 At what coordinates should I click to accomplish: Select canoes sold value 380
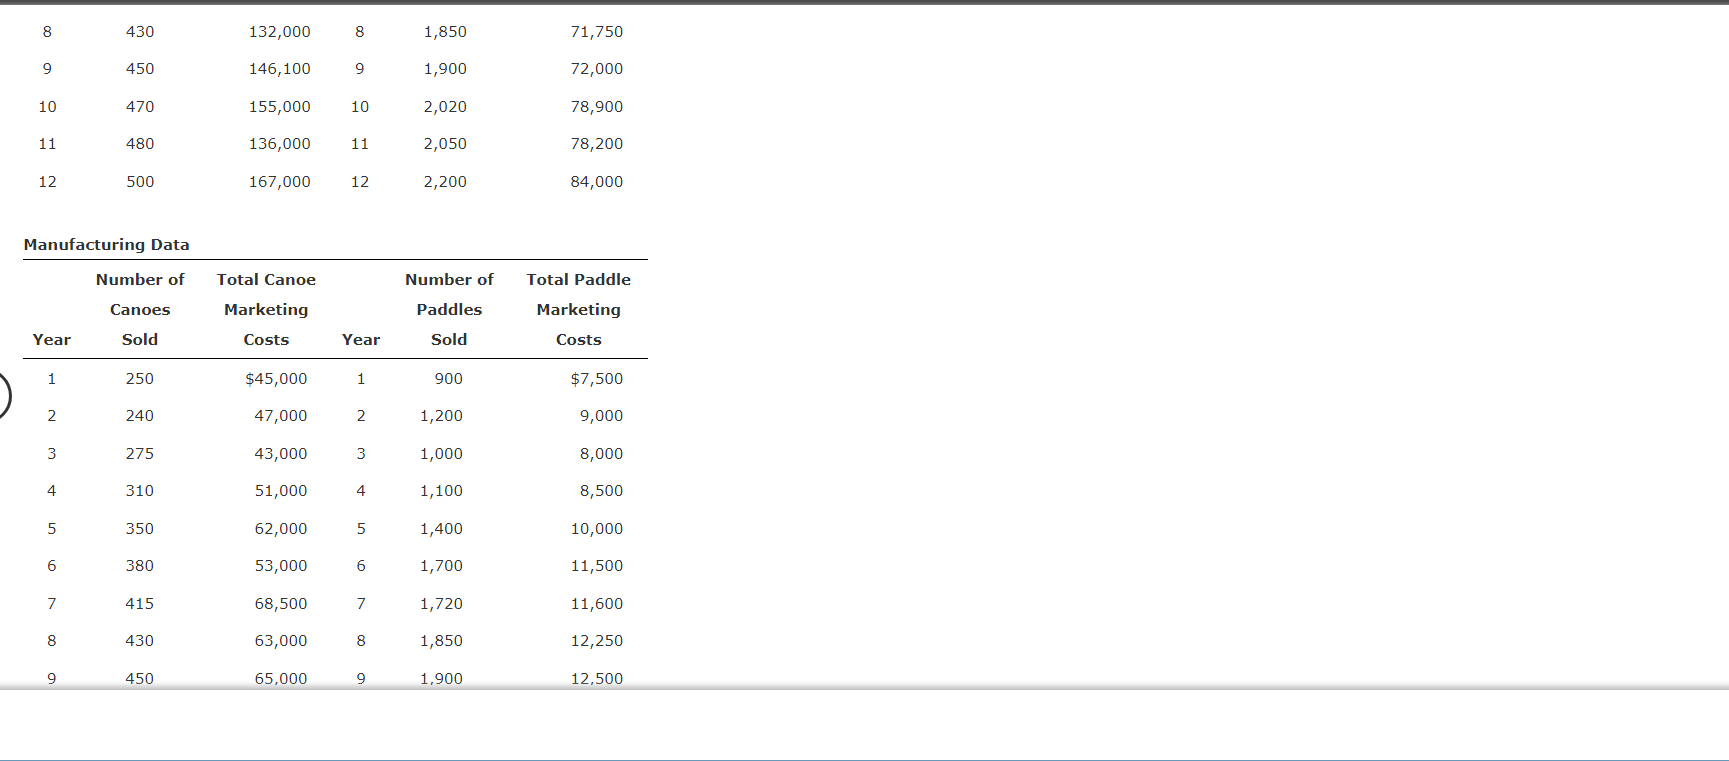[140, 566]
